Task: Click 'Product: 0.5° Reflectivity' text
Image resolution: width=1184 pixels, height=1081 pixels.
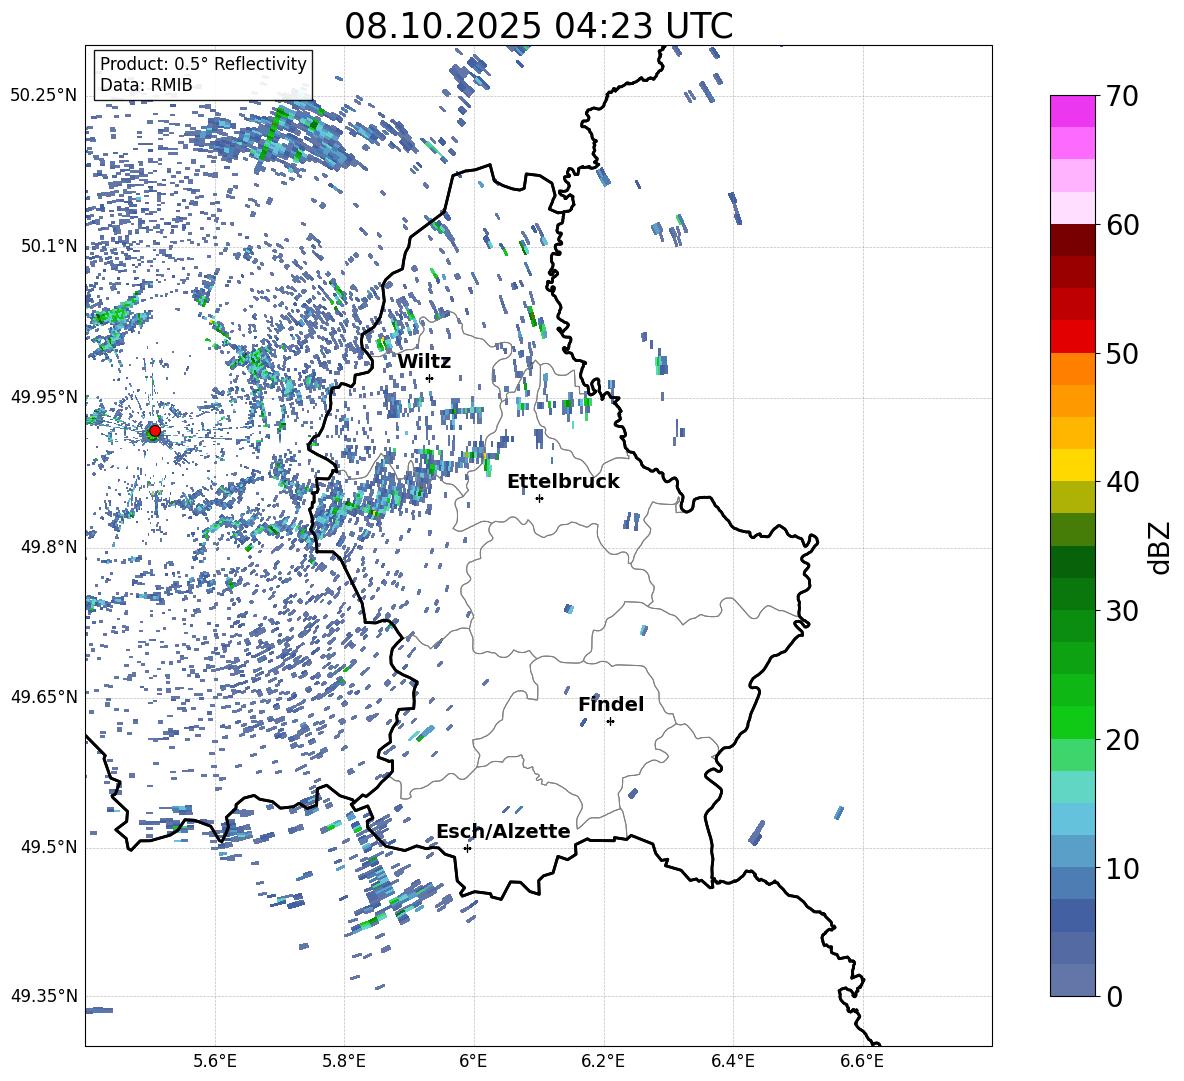Action: [x=203, y=64]
